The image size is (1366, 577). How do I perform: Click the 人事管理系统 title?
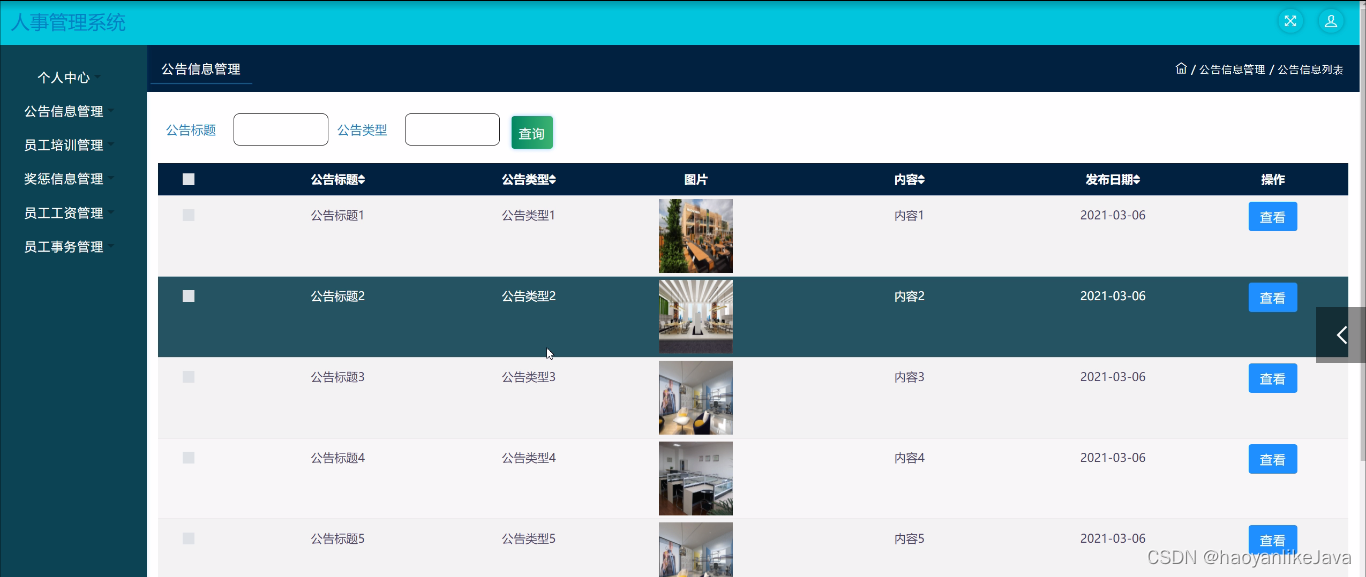(68, 22)
